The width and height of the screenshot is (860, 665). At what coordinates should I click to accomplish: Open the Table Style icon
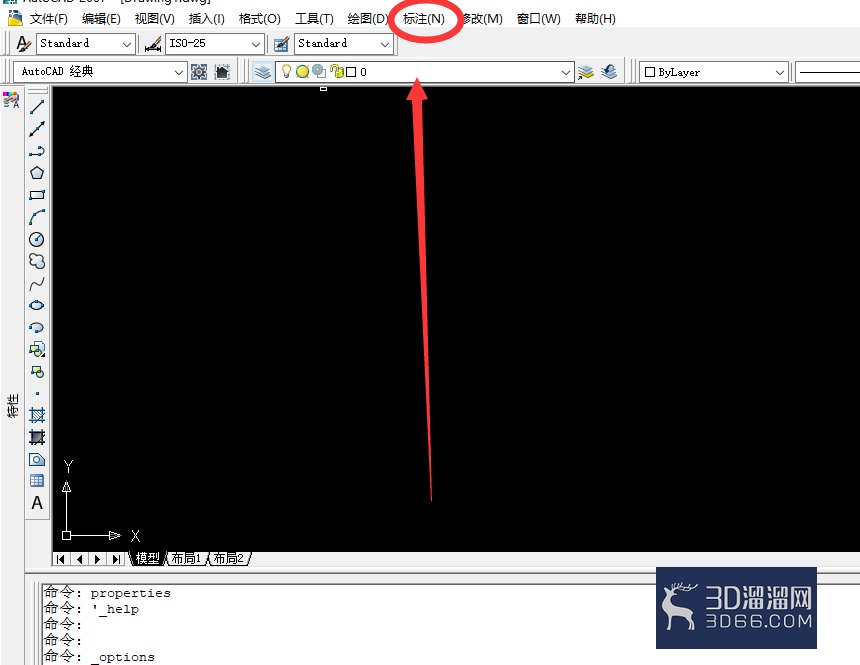tap(281, 44)
